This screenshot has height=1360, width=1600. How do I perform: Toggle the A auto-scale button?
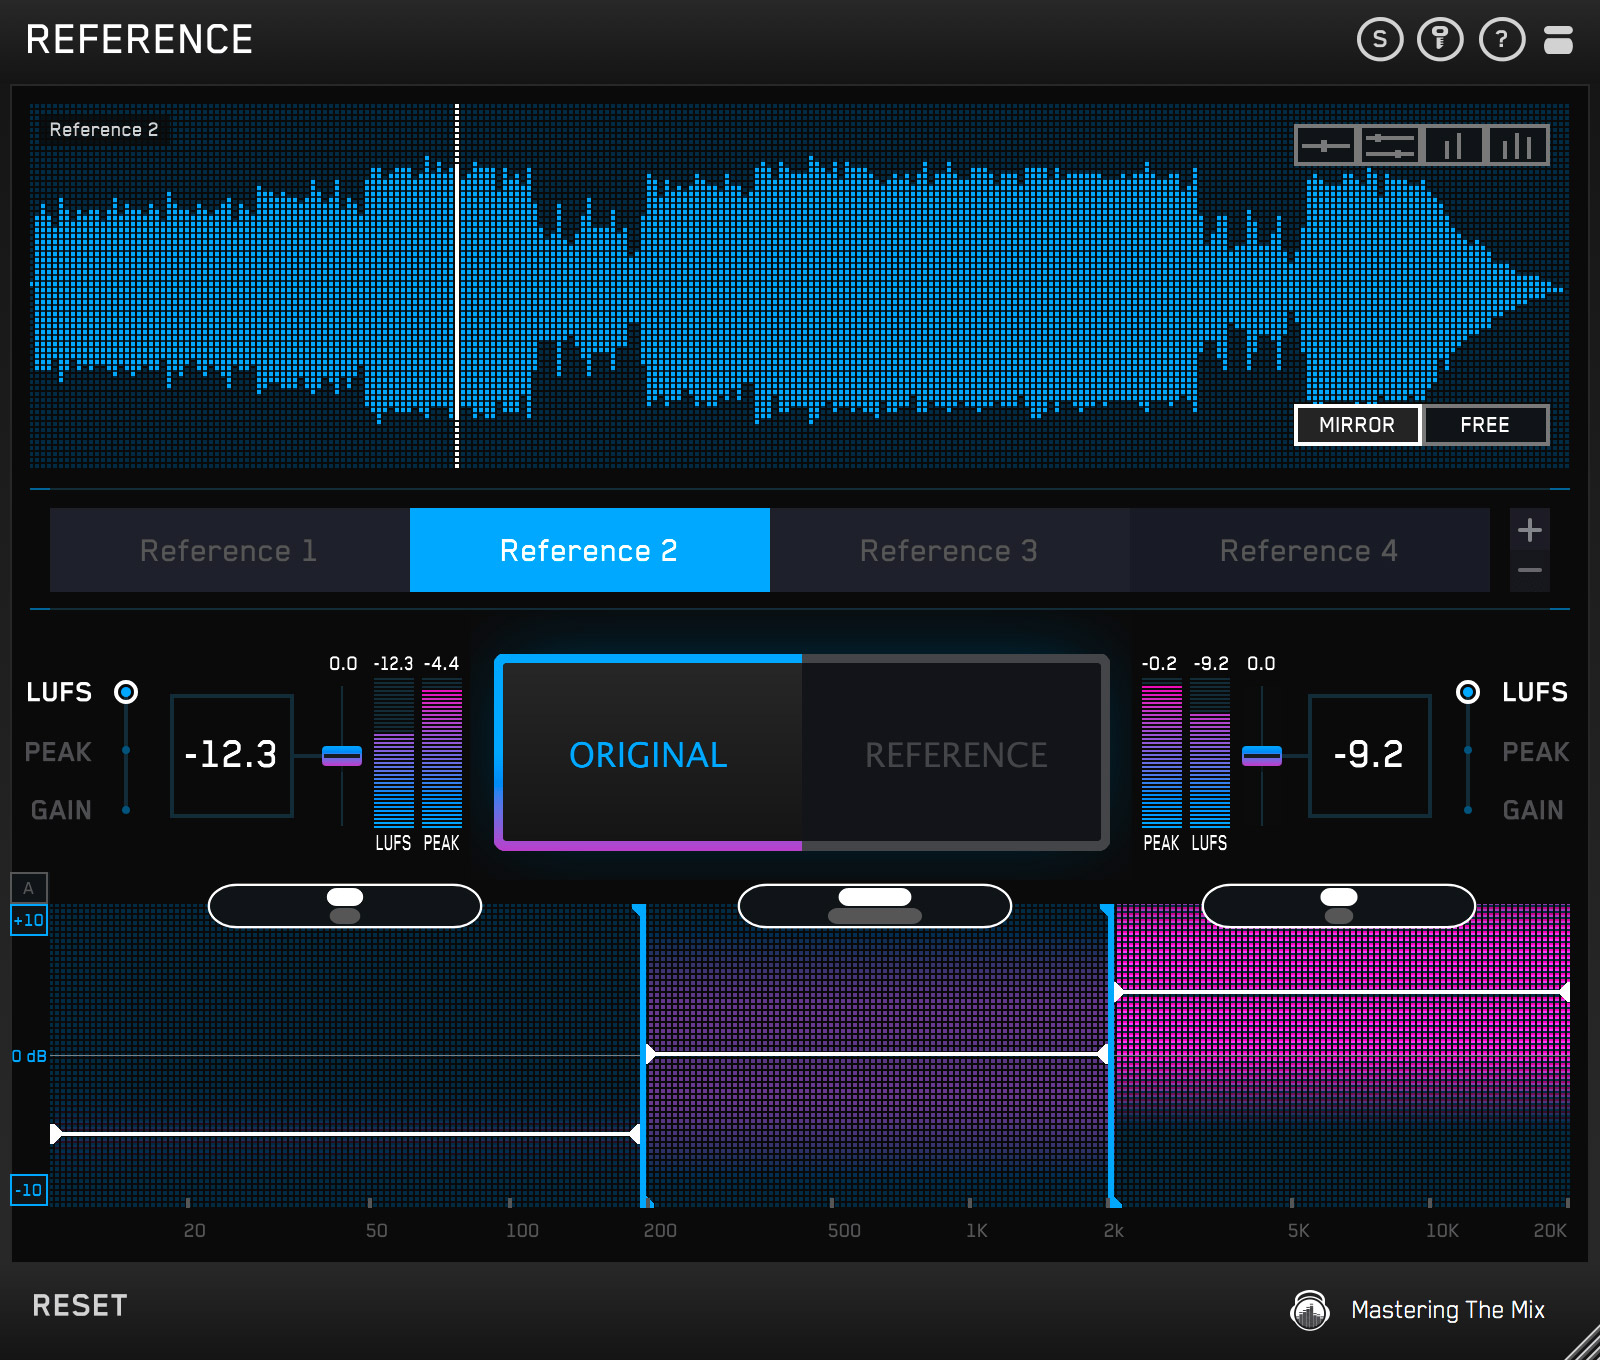29,888
